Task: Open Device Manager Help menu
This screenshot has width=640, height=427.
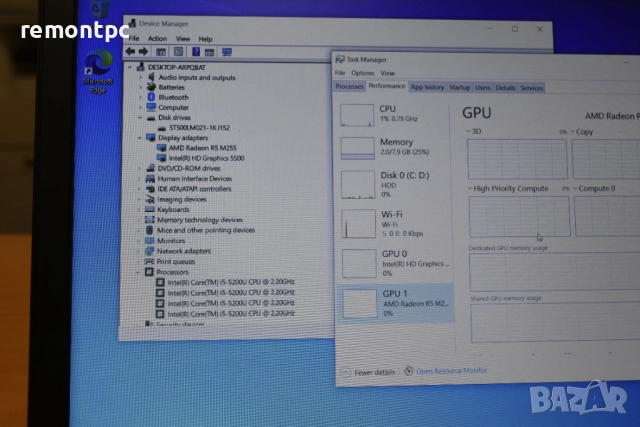Action: pos(205,39)
